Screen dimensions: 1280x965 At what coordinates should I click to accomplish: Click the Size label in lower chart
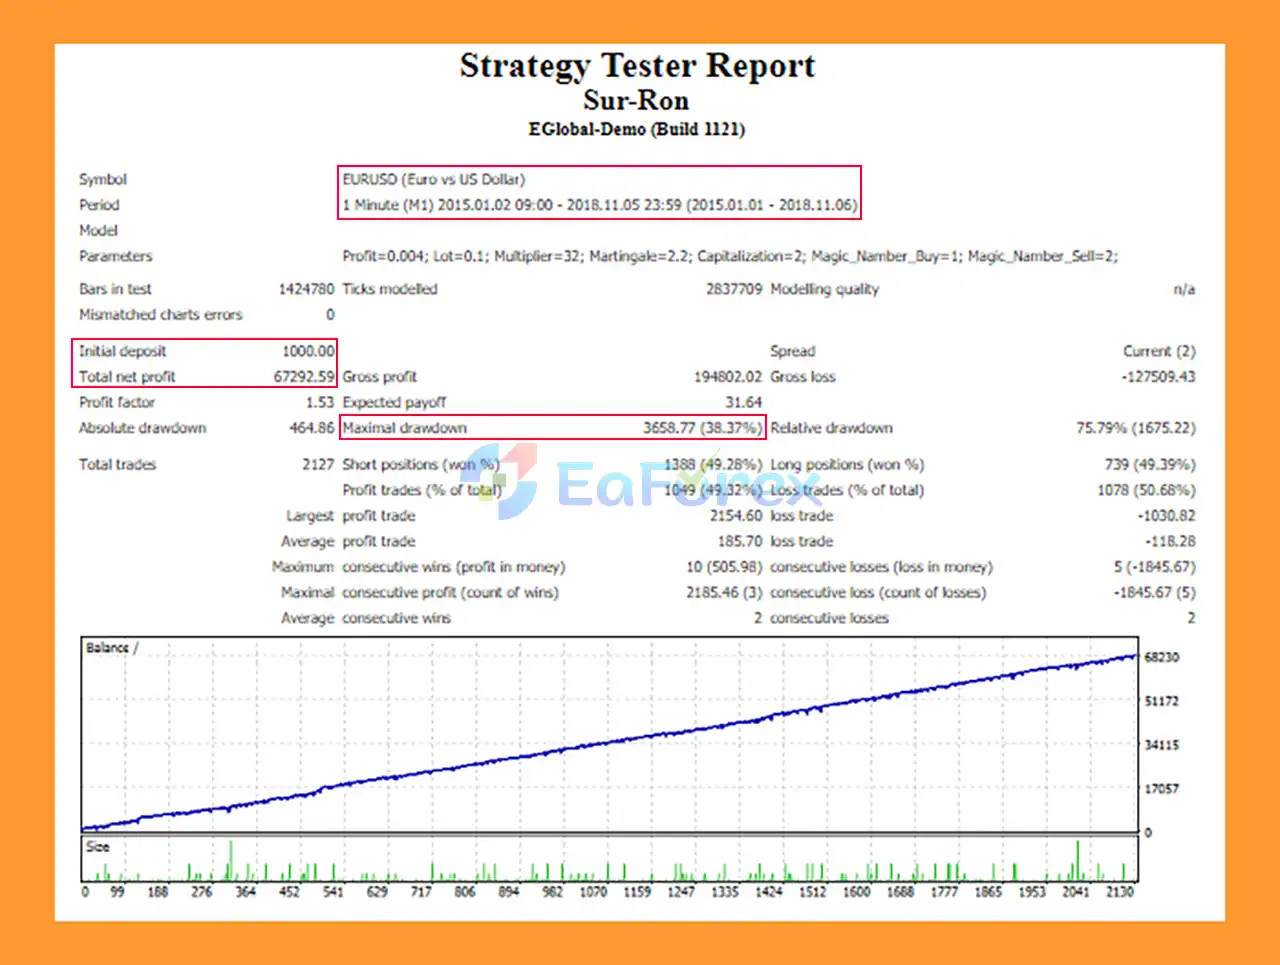[x=98, y=847]
